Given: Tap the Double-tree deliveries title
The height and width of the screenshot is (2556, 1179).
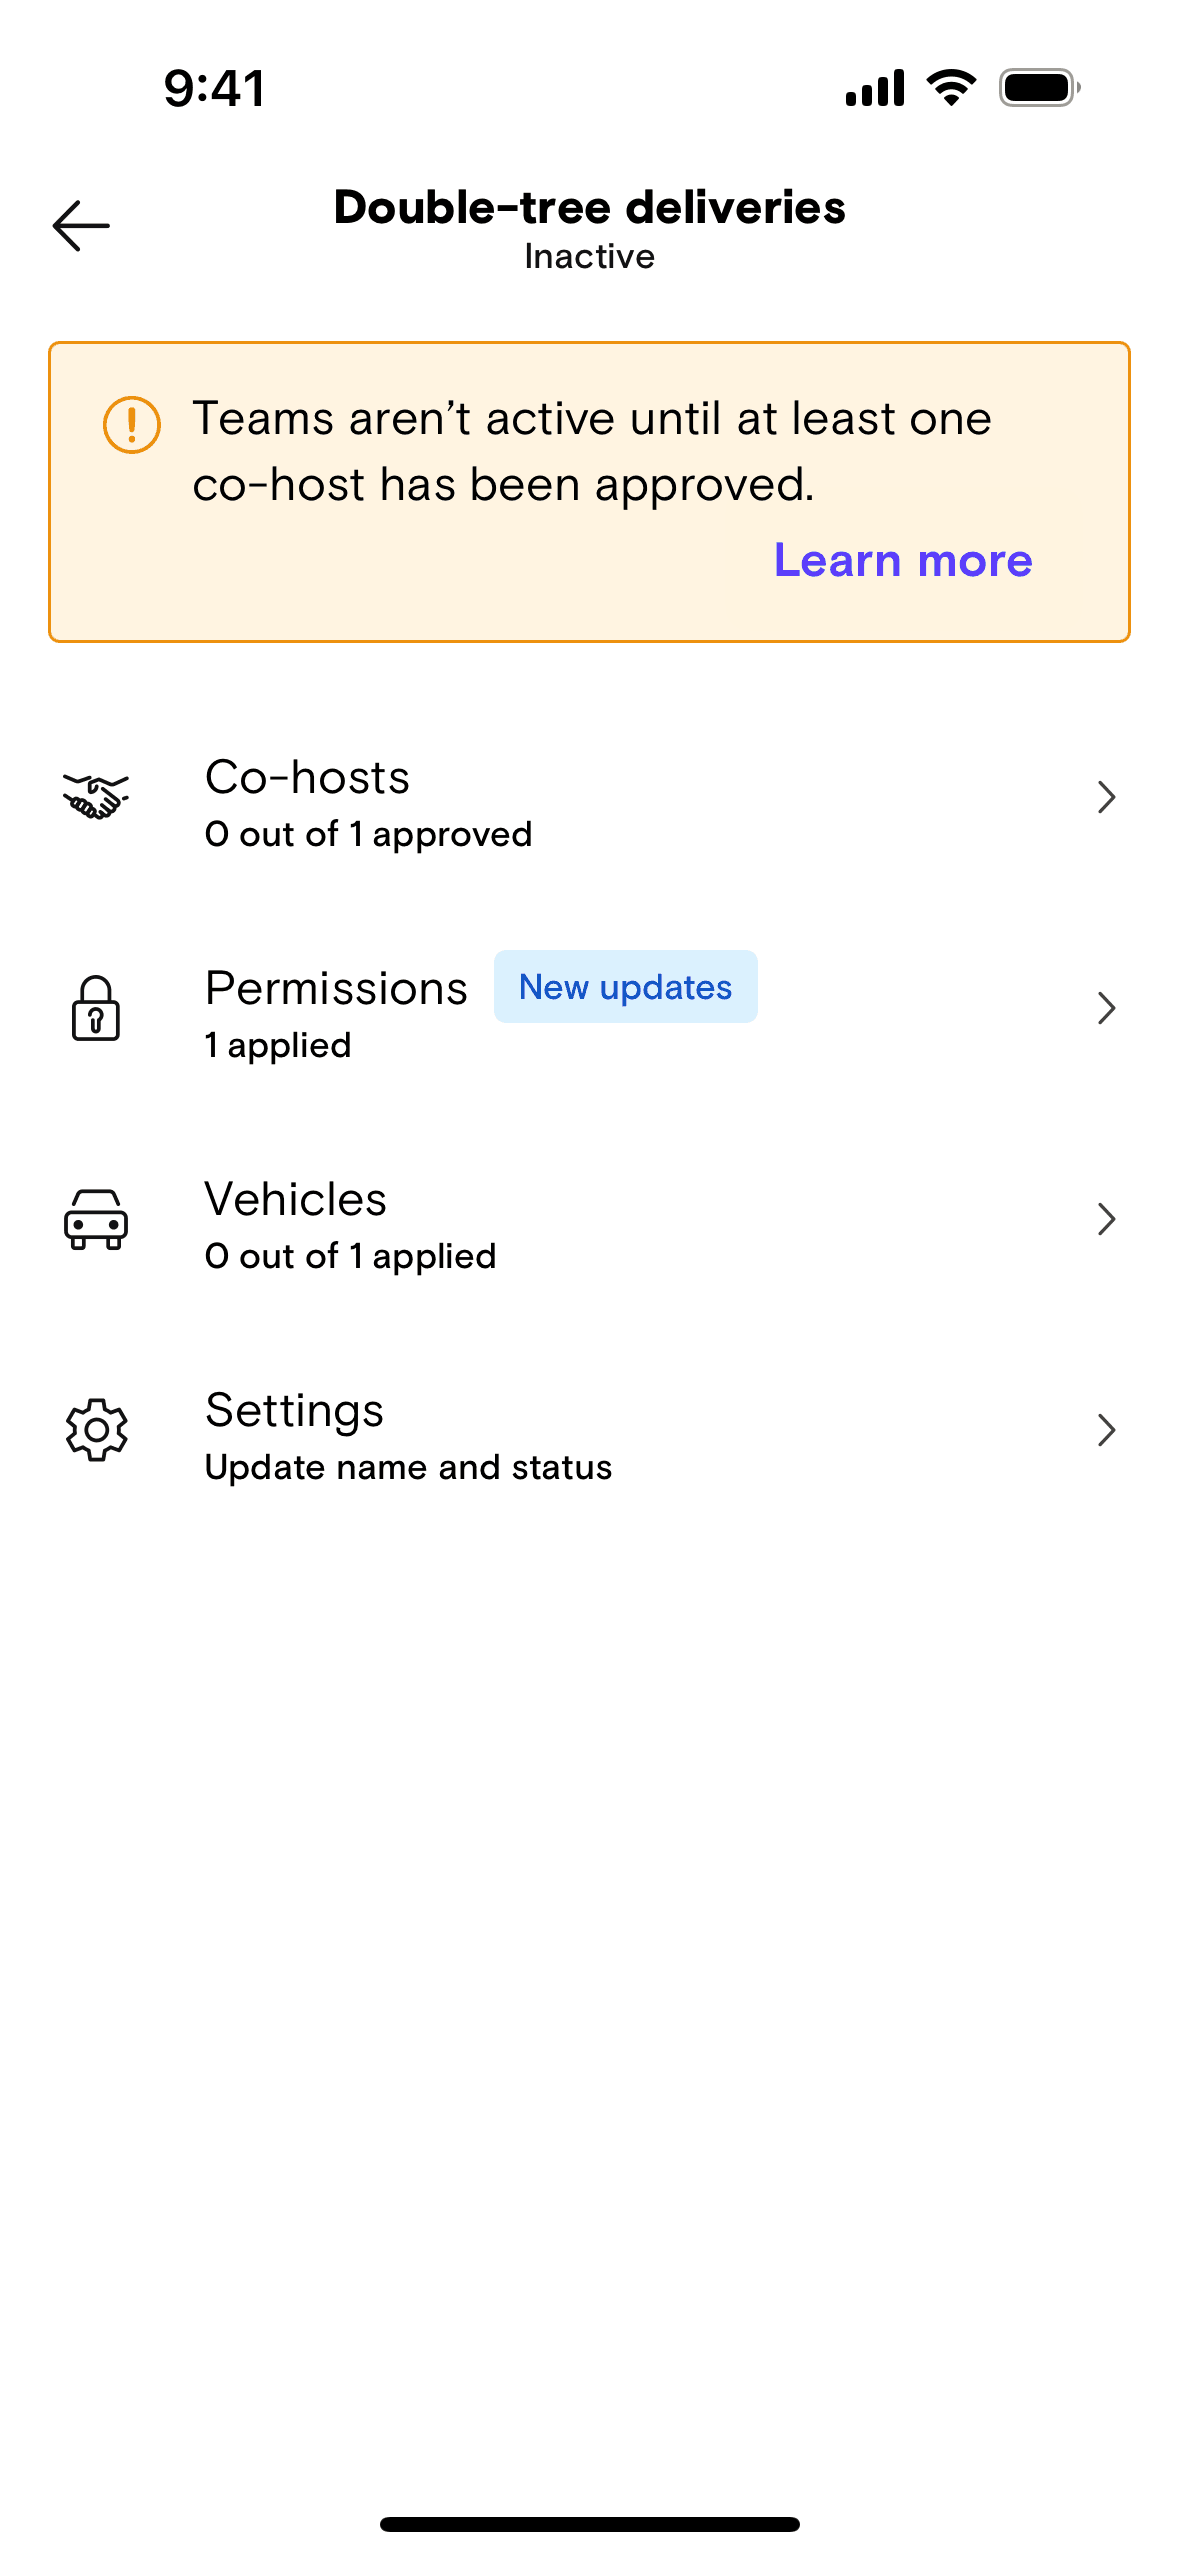Looking at the screenshot, I should click(x=589, y=208).
